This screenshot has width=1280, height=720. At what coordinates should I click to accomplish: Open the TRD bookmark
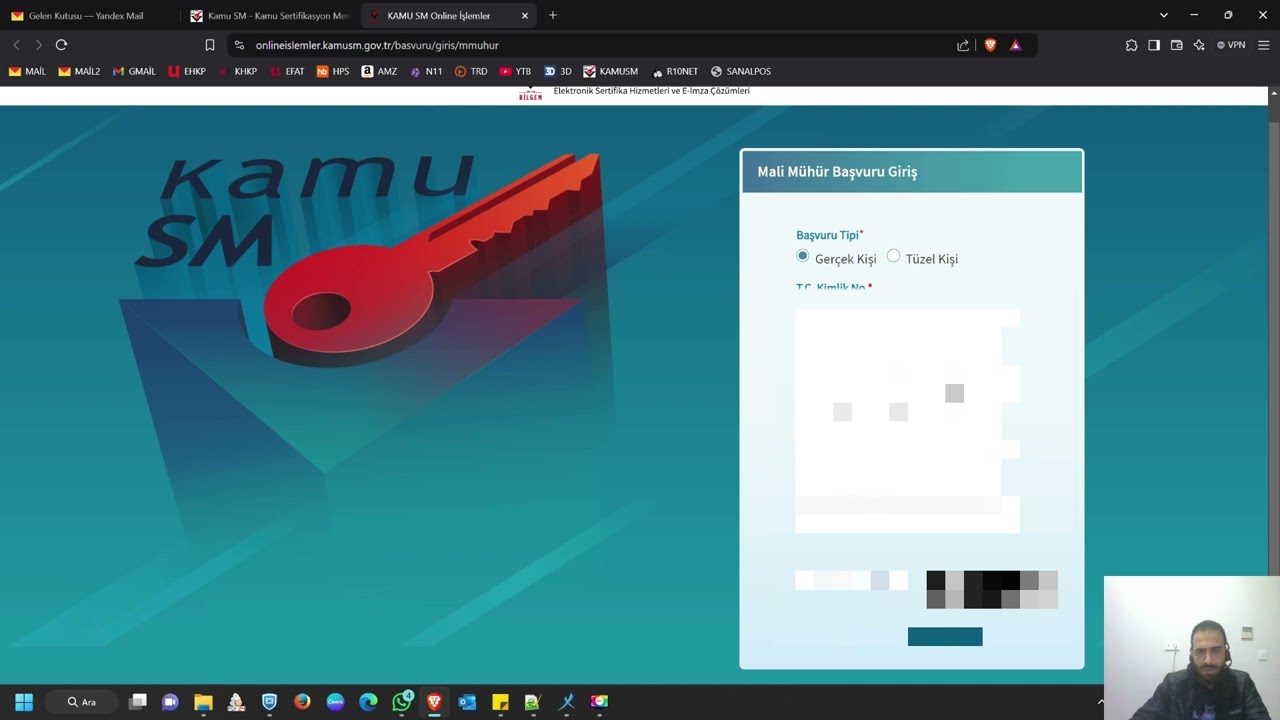[471, 72]
